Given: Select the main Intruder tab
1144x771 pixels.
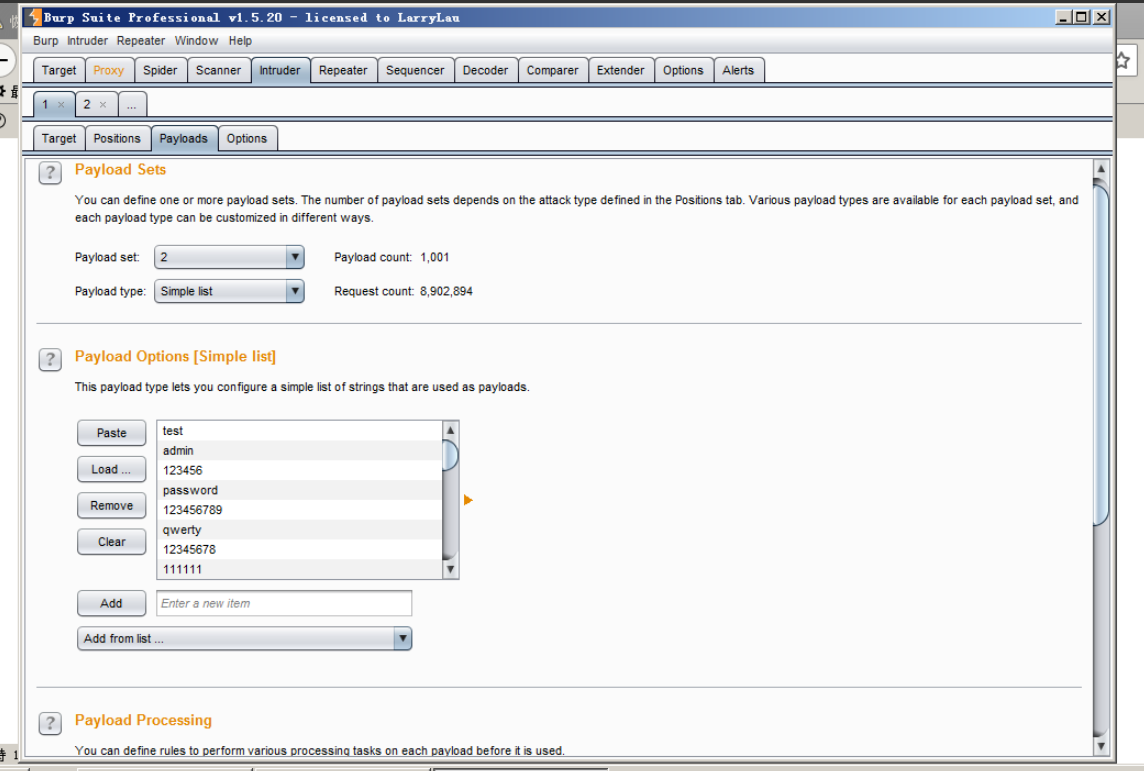Looking at the screenshot, I should [279, 70].
